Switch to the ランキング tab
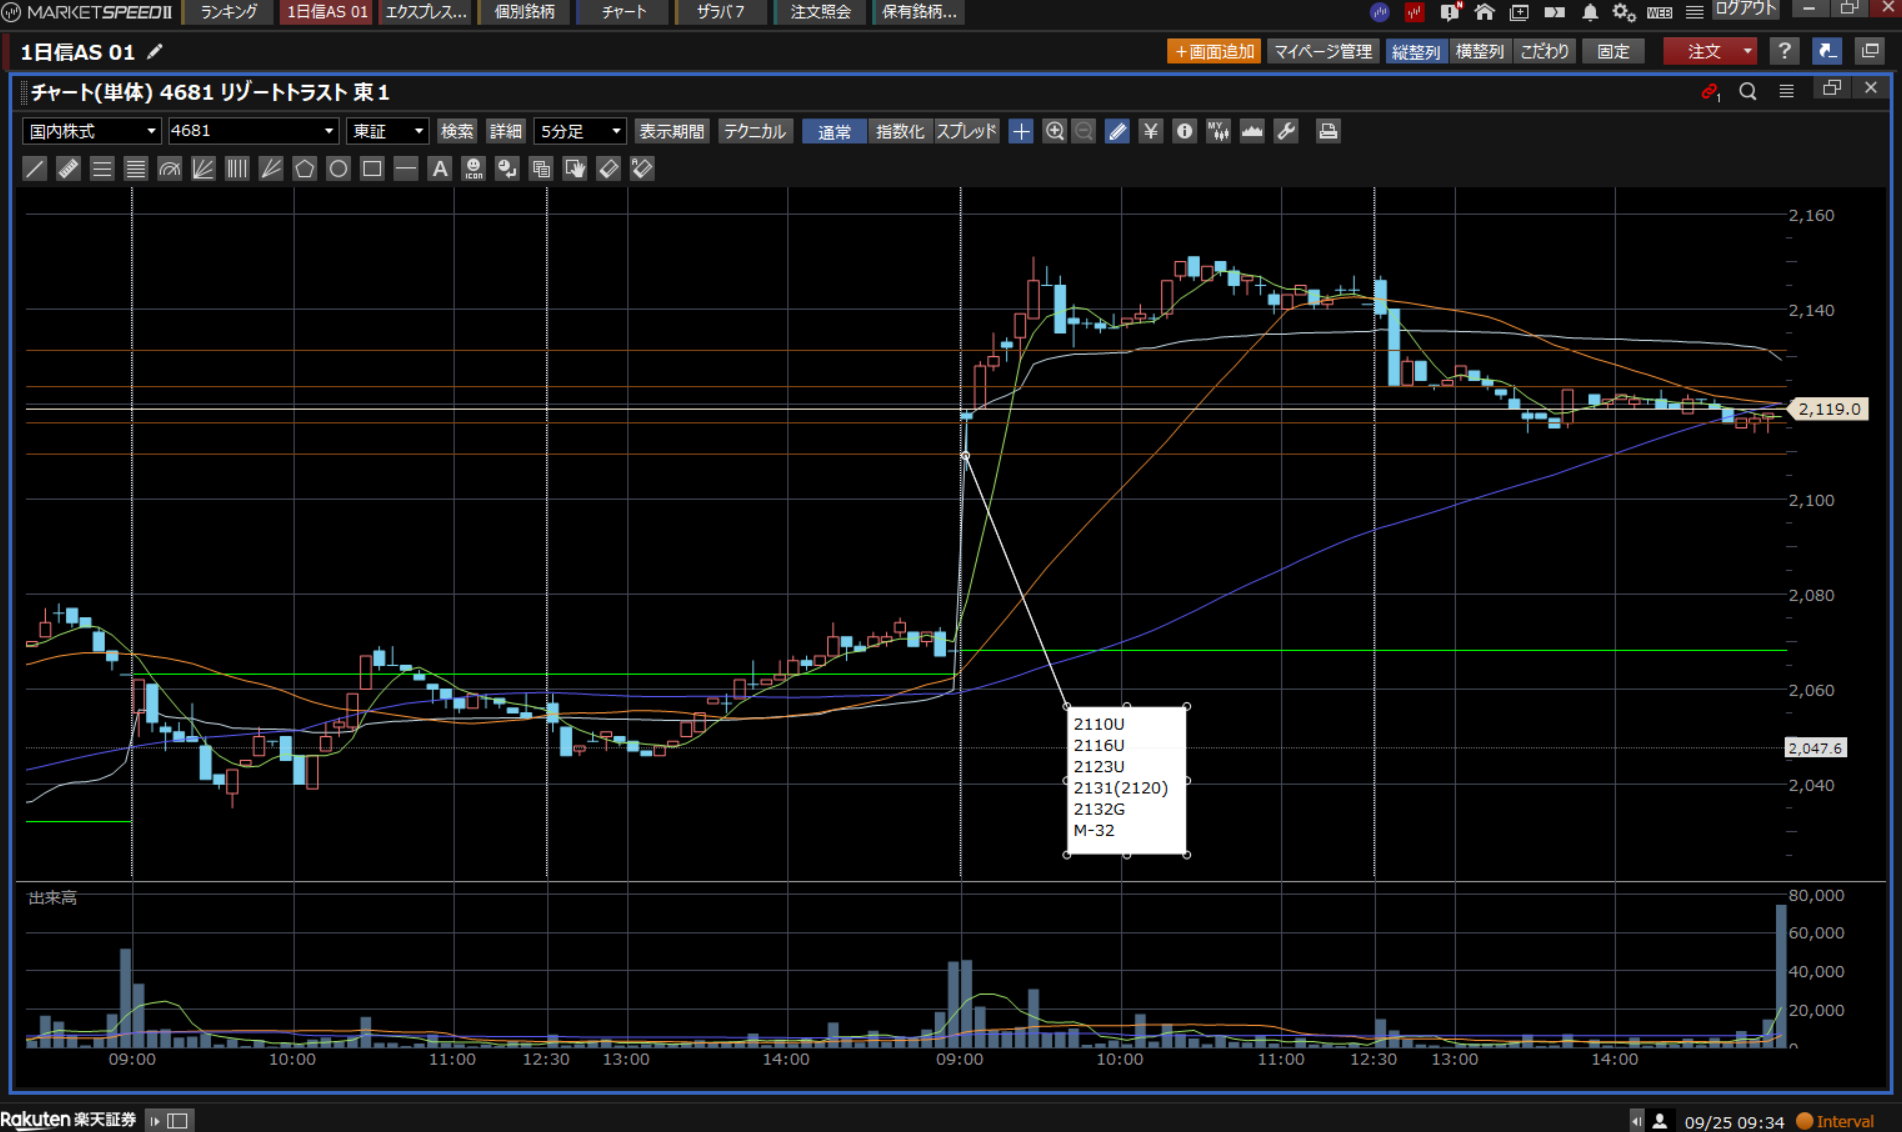This screenshot has width=1902, height=1132. point(229,12)
